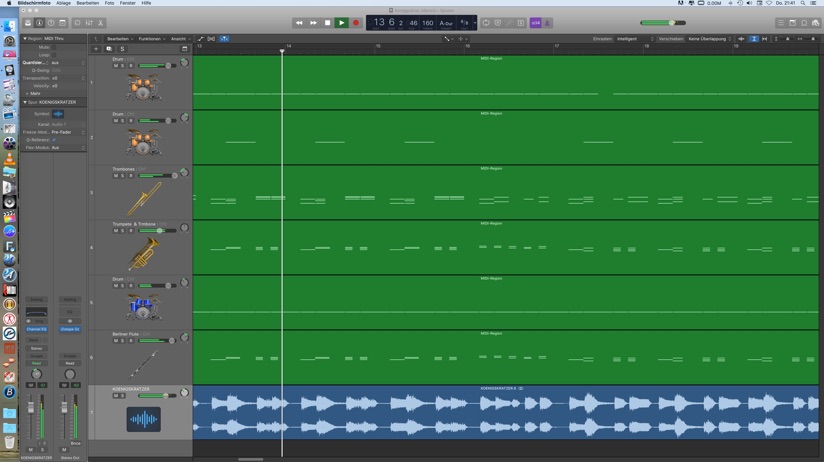The height and width of the screenshot is (462, 824).
Task: Click the blue Catch playhead button
Action: 224,39
